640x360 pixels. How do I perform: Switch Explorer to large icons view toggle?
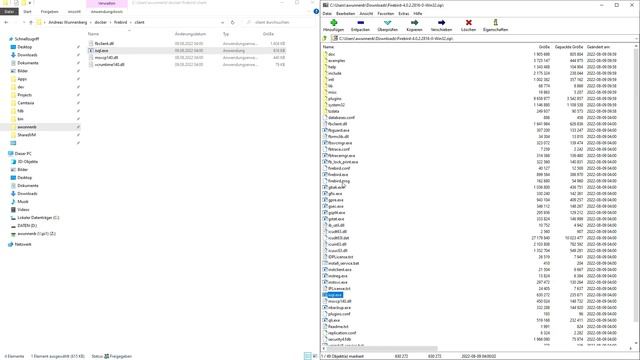(x=315, y=356)
